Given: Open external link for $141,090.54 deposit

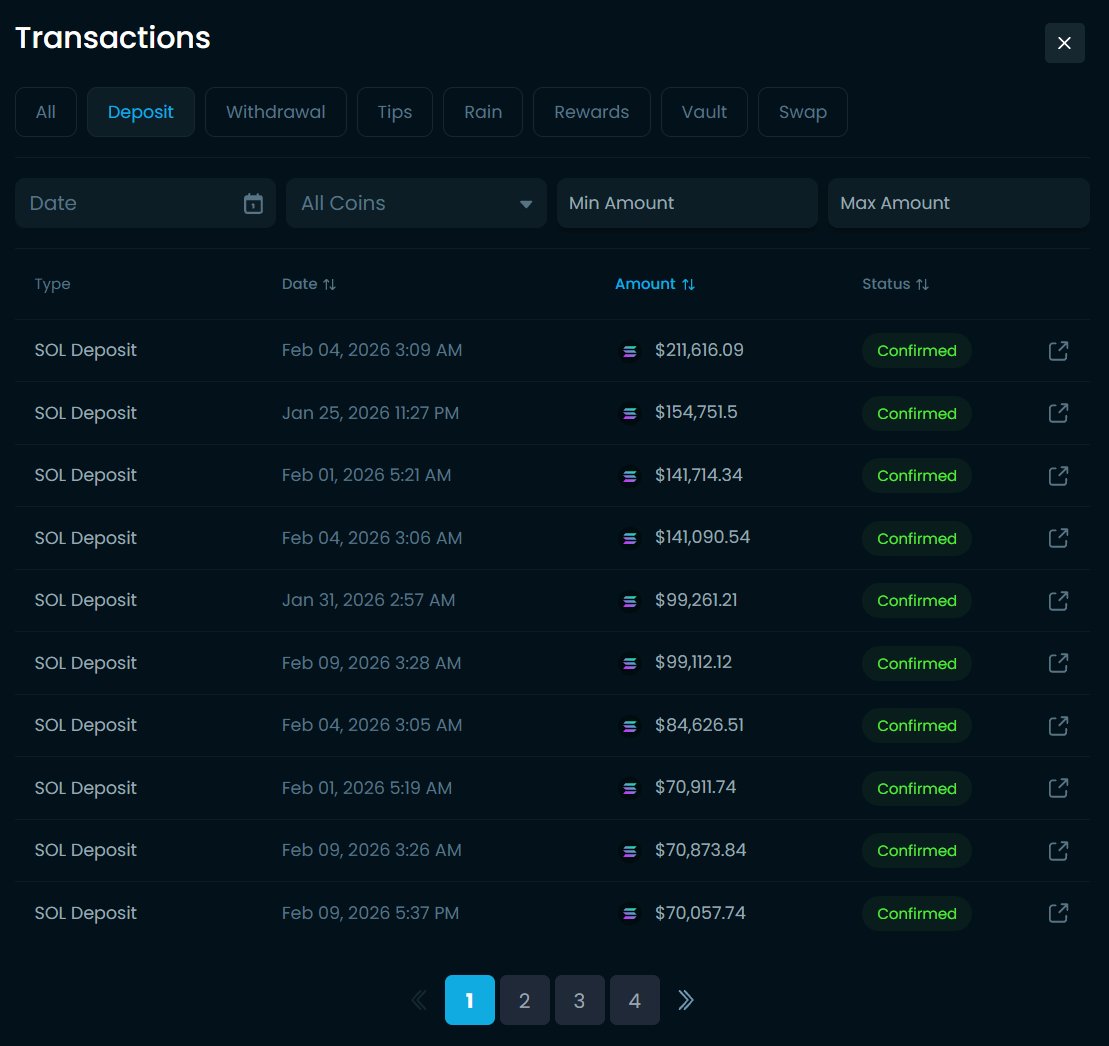Looking at the screenshot, I should (1058, 538).
